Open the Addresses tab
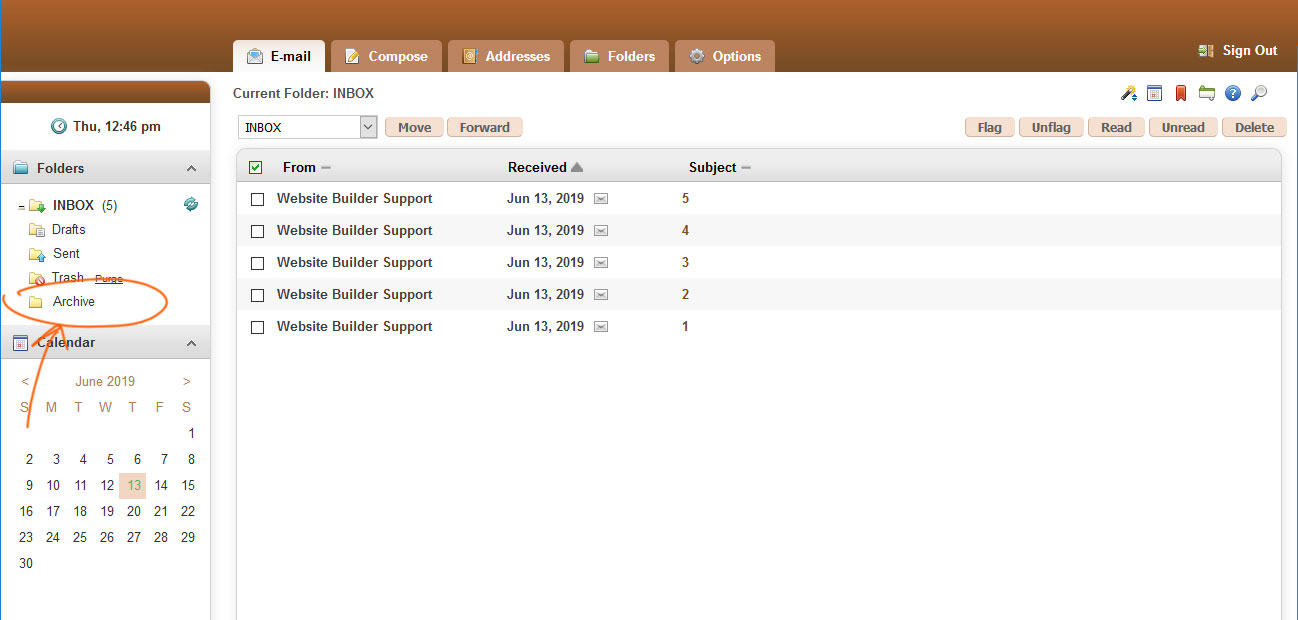 pyautogui.click(x=506, y=56)
